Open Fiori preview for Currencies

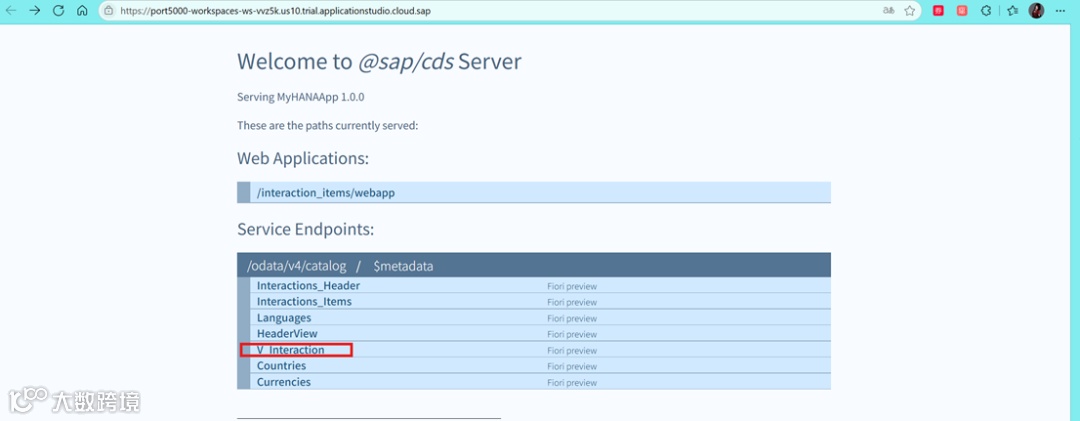coord(572,382)
